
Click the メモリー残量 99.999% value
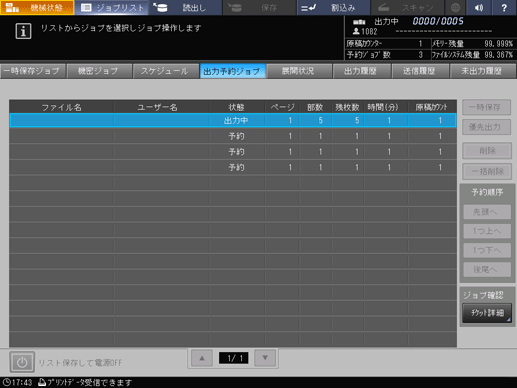tap(499, 44)
